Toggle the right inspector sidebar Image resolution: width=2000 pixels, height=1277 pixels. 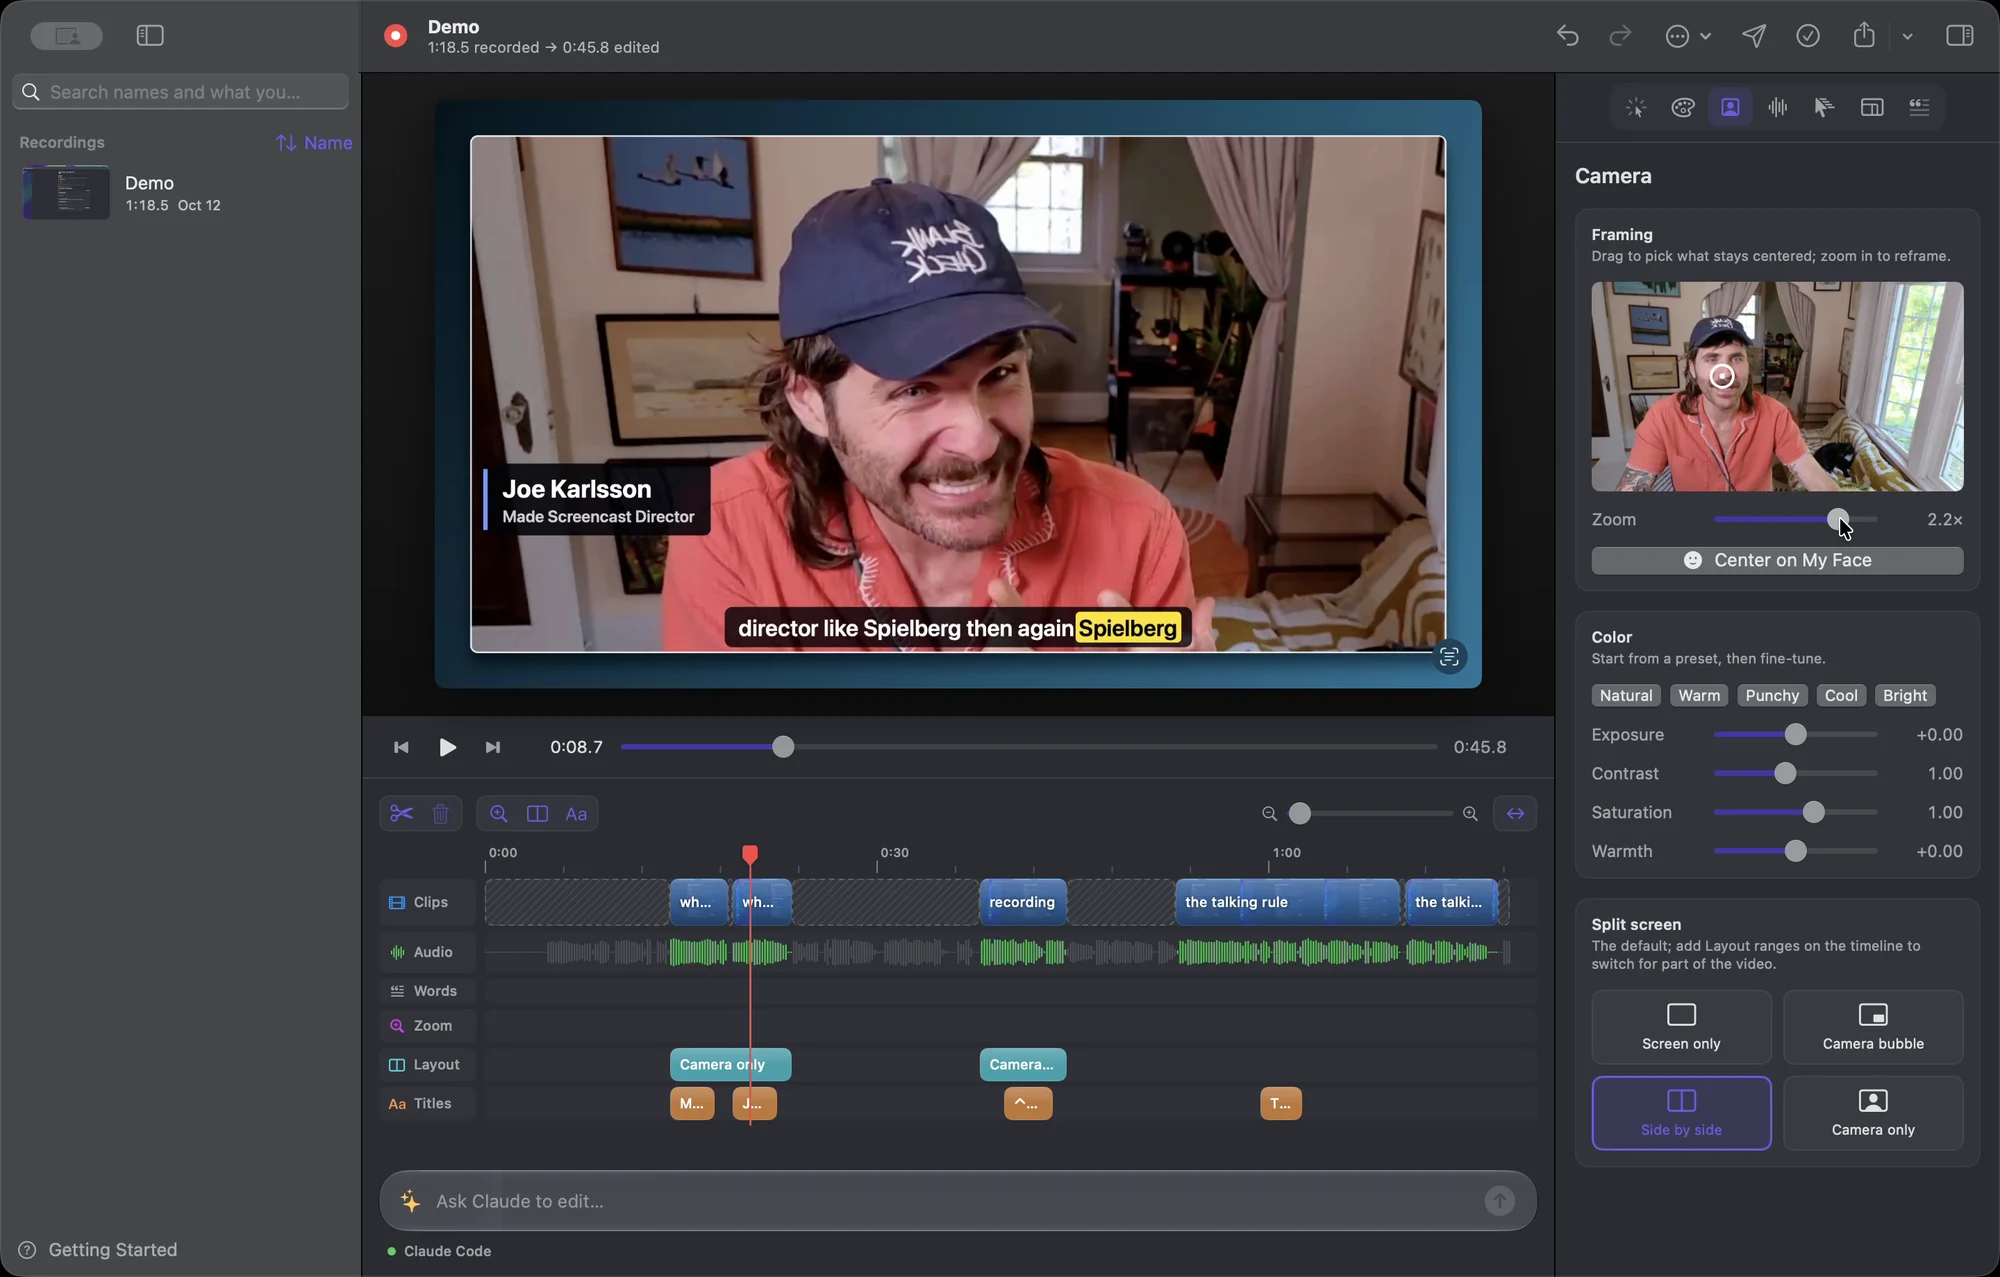click(1959, 36)
